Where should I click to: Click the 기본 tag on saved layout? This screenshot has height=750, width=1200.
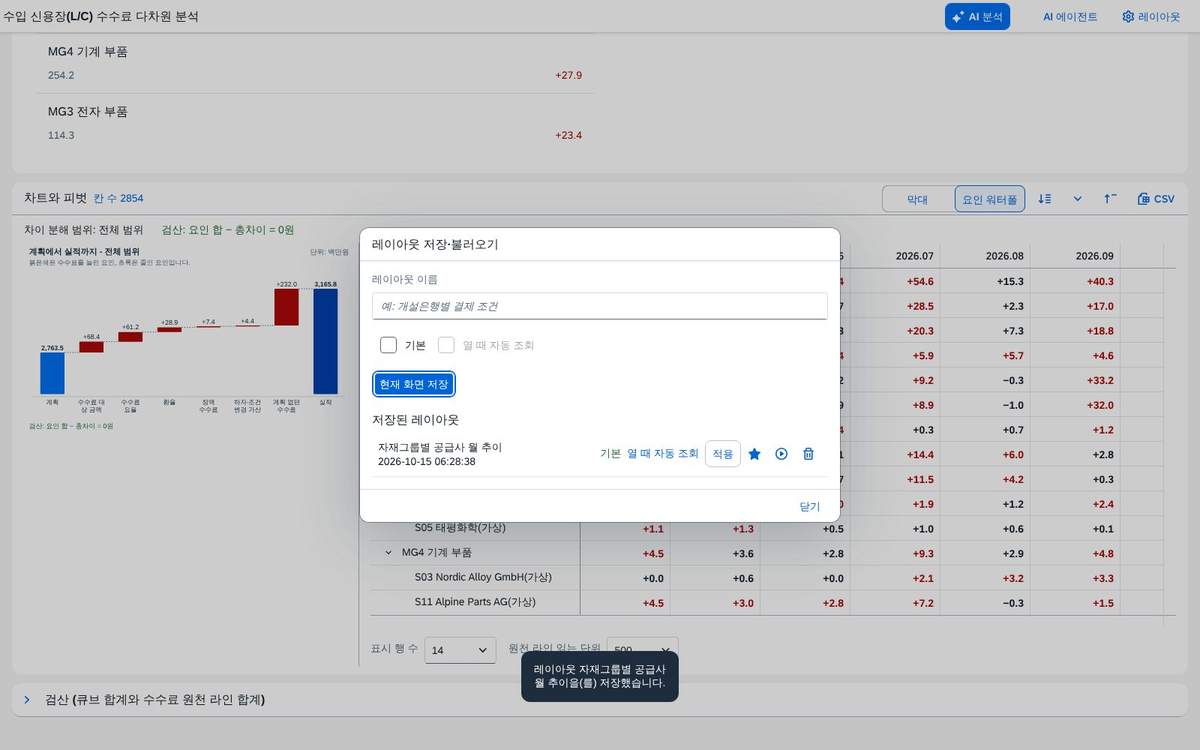pyautogui.click(x=610, y=454)
